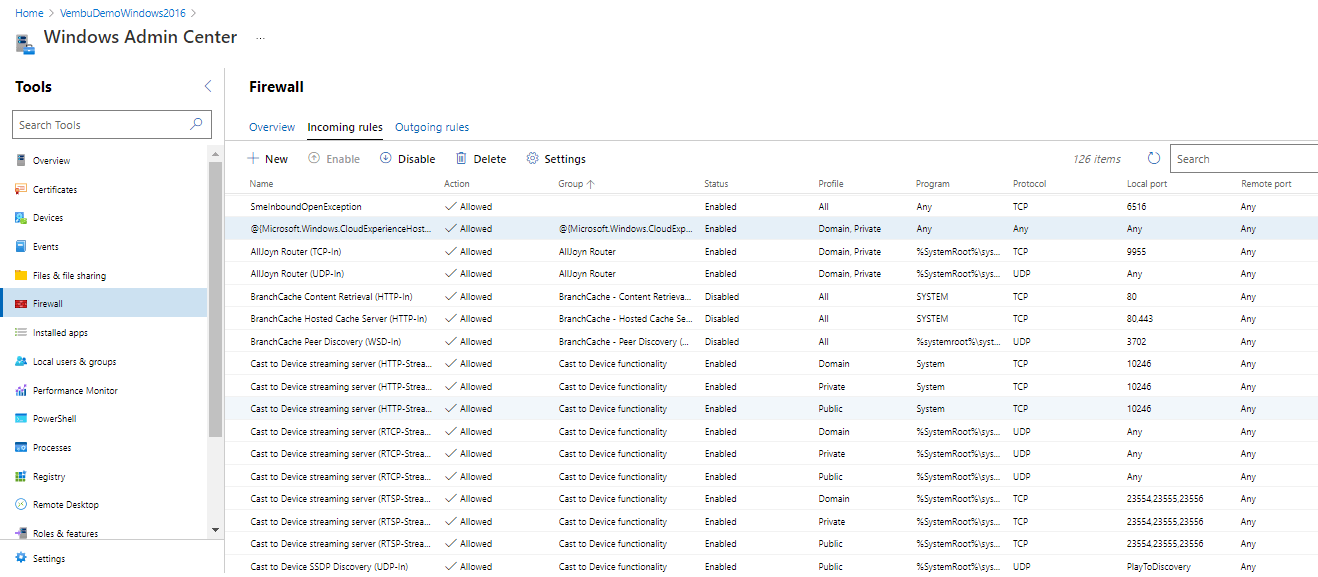Open the Installed apps icon
Screen dimensions: 1318x577
(21, 332)
